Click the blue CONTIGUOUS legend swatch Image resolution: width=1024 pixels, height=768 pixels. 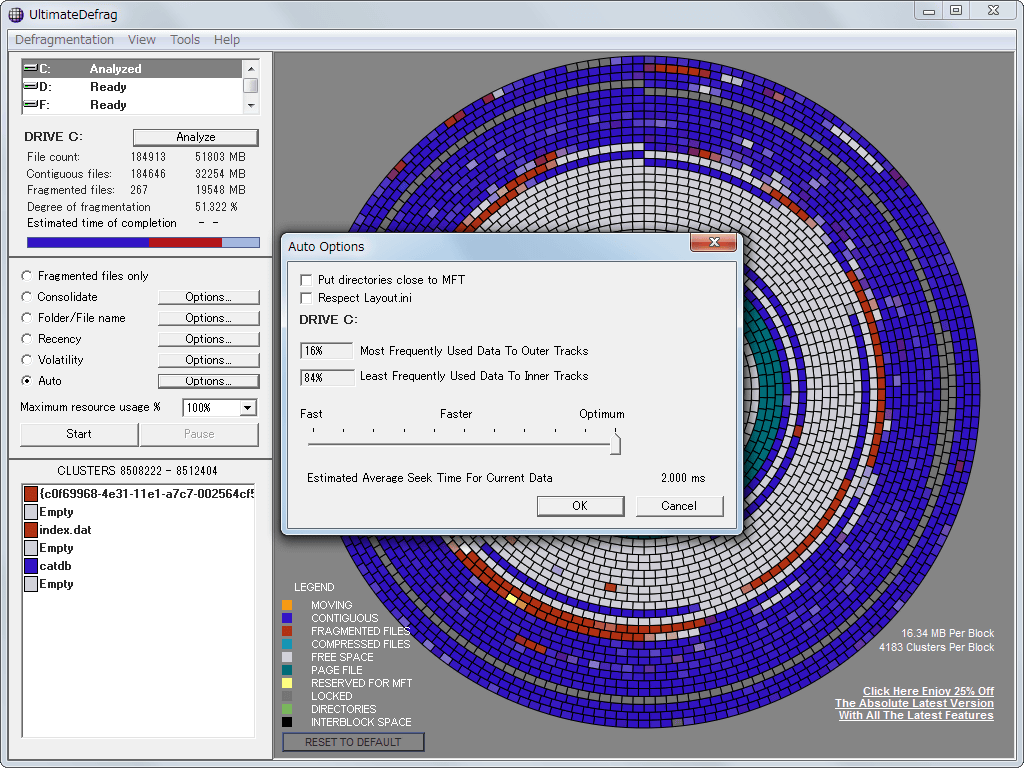pyautogui.click(x=287, y=618)
